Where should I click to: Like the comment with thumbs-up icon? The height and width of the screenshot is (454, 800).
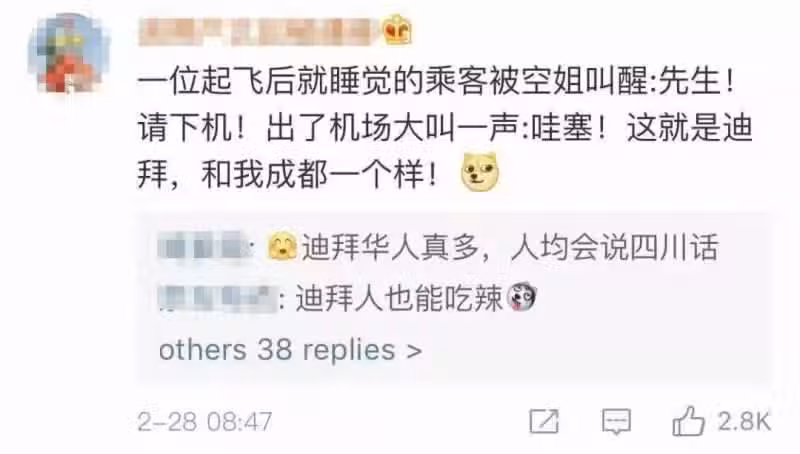click(689, 421)
